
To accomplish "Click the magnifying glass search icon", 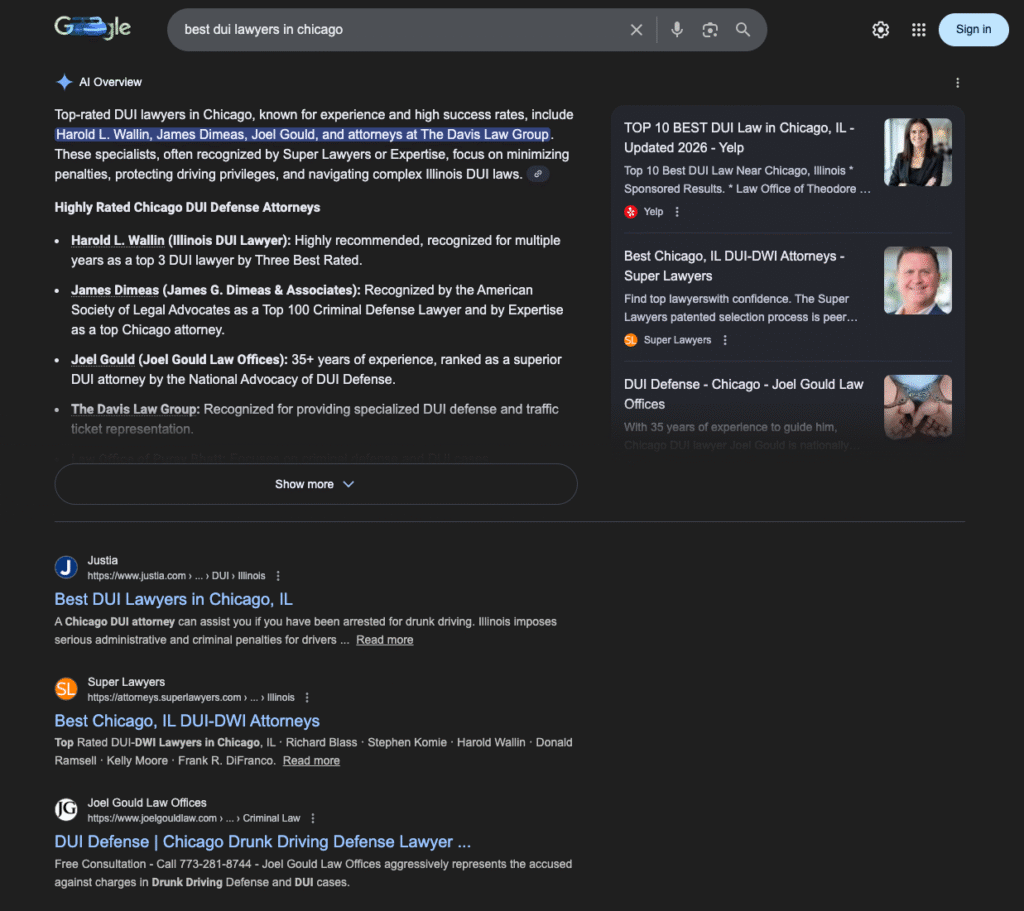I will 743,30.
